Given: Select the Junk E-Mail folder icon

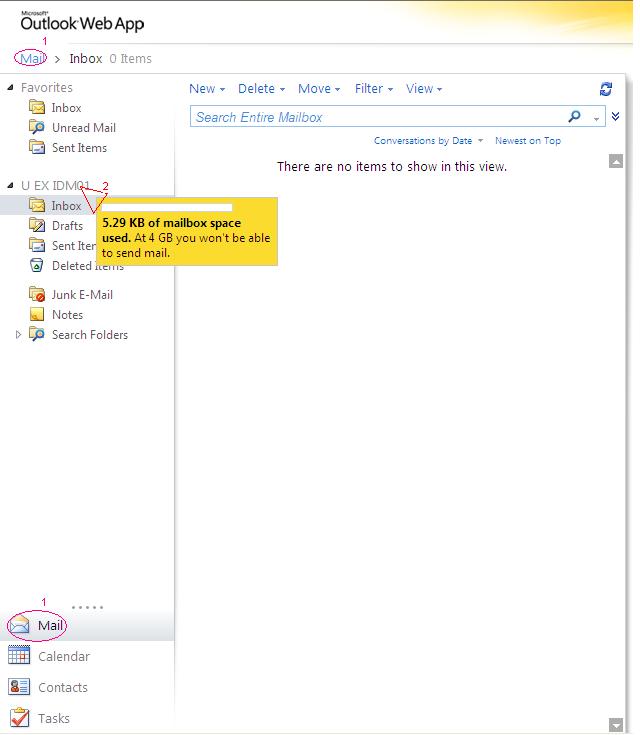Looking at the screenshot, I should (x=37, y=295).
